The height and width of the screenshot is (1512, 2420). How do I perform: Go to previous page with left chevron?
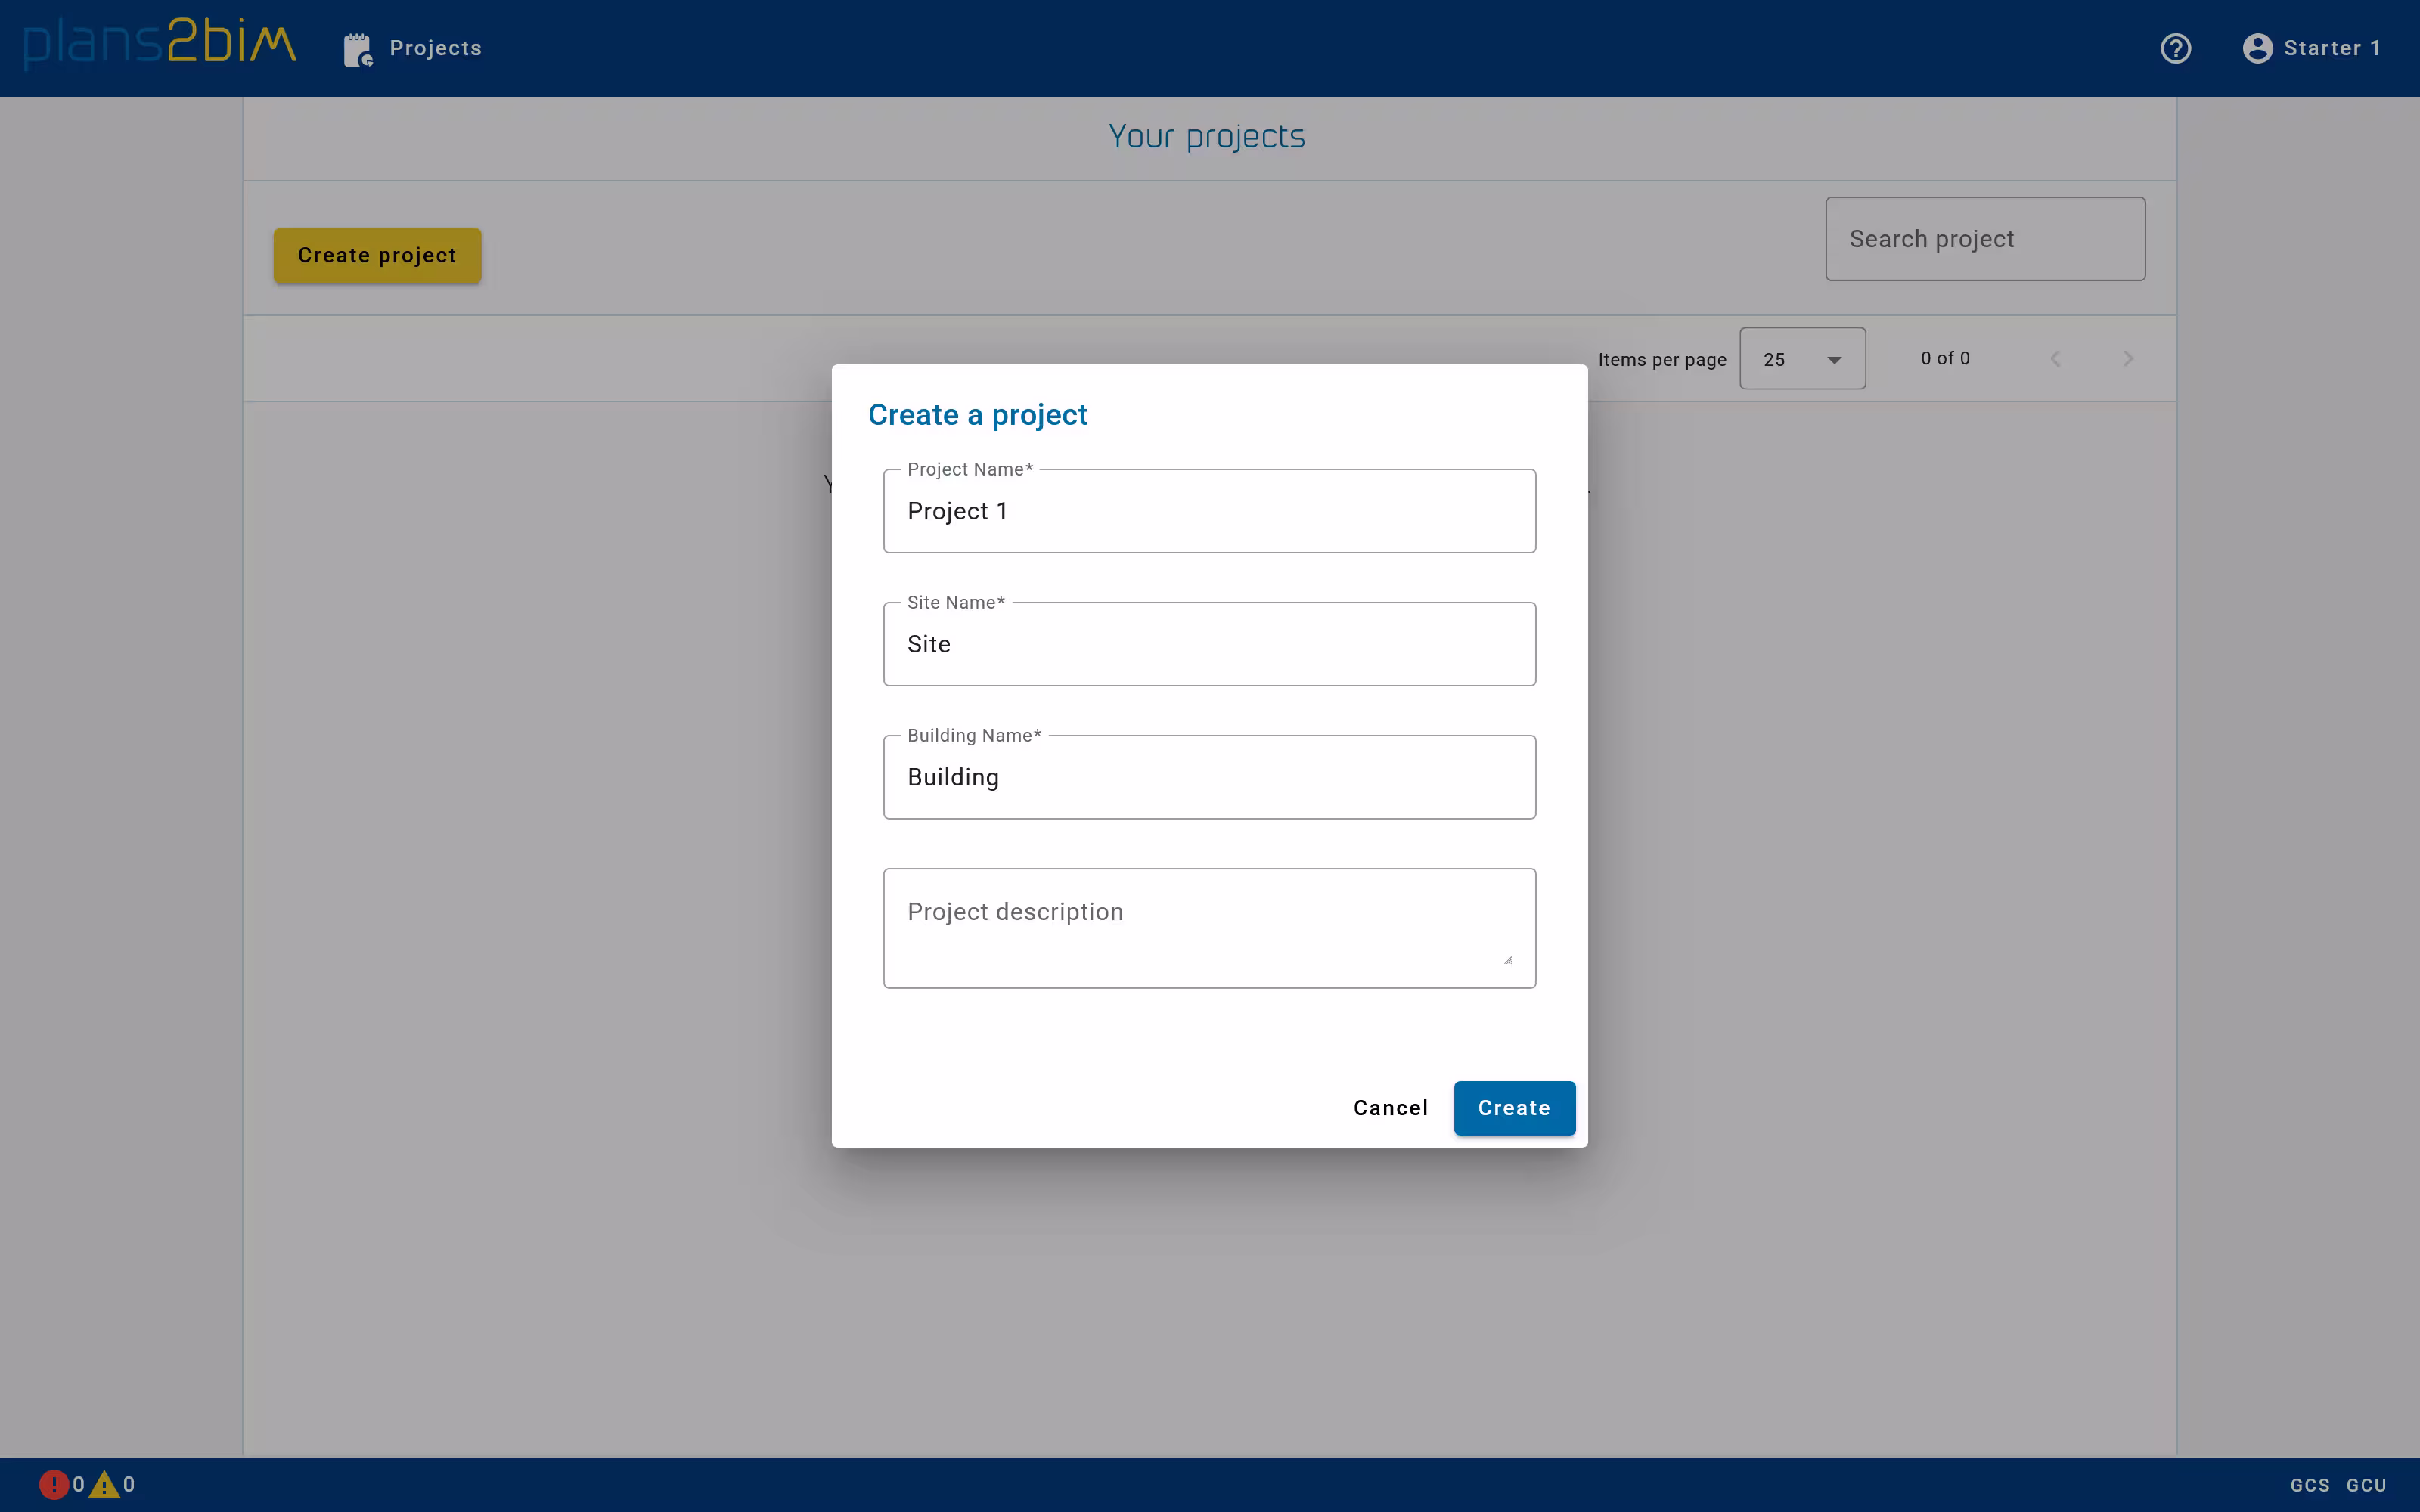[x=2055, y=358]
